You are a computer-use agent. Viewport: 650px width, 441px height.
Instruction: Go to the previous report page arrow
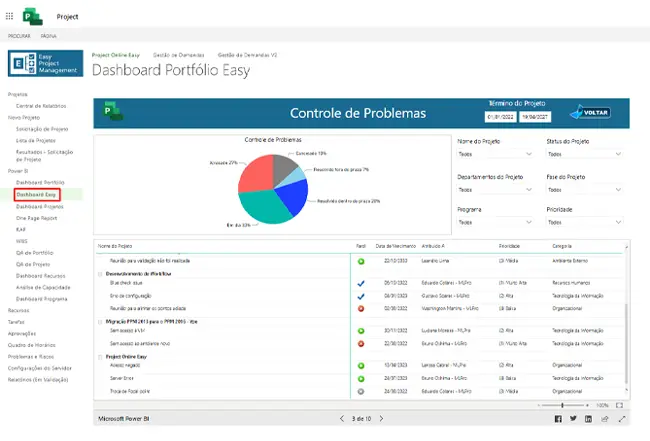tap(342, 419)
